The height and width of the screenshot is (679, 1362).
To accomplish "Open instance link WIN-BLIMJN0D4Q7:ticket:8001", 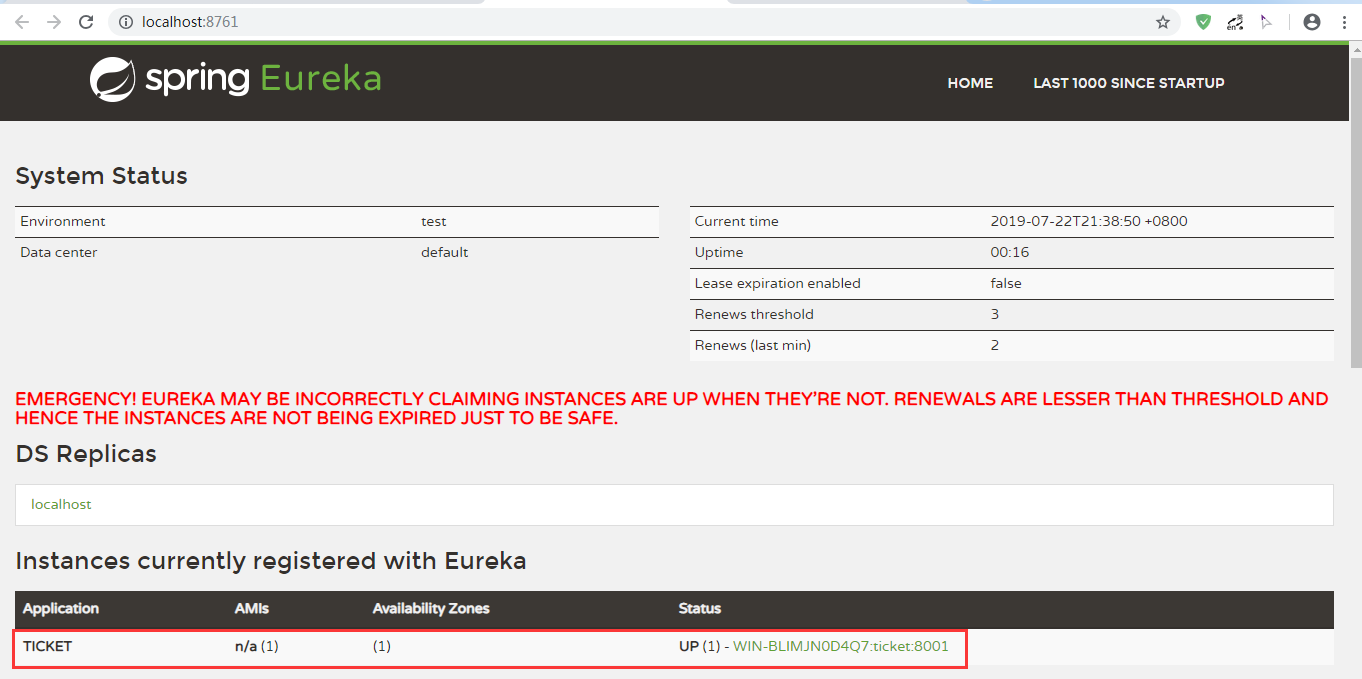I will (841, 646).
